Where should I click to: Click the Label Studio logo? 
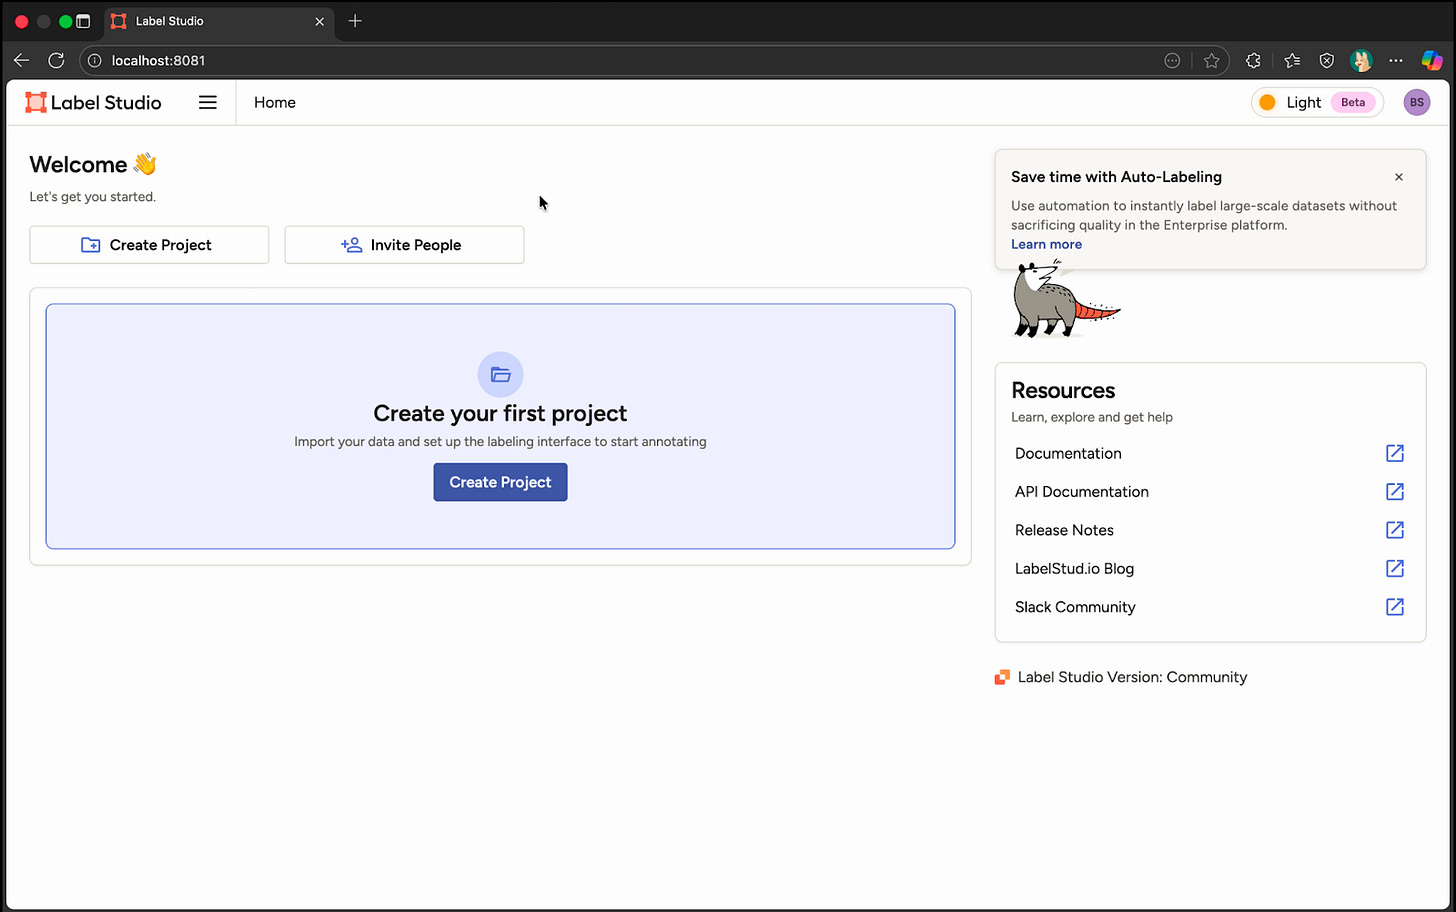tap(93, 102)
